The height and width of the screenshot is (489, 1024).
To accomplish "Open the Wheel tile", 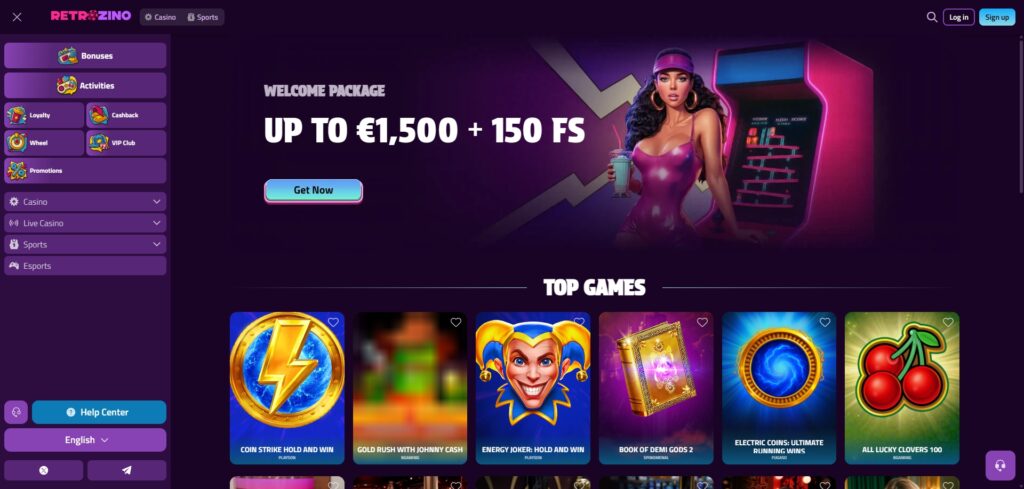I will coord(44,142).
